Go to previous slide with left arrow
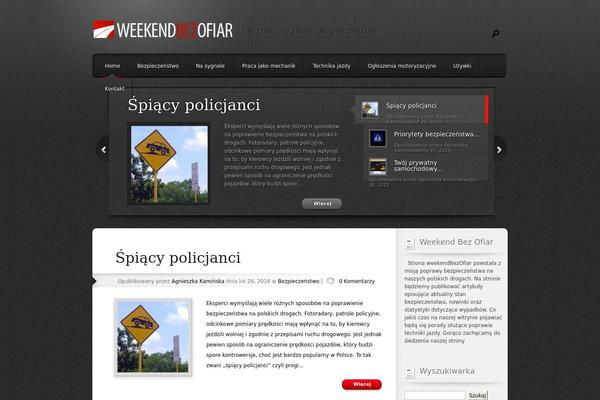The width and height of the screenshot is (600, 400). click(x=104, y=150)
